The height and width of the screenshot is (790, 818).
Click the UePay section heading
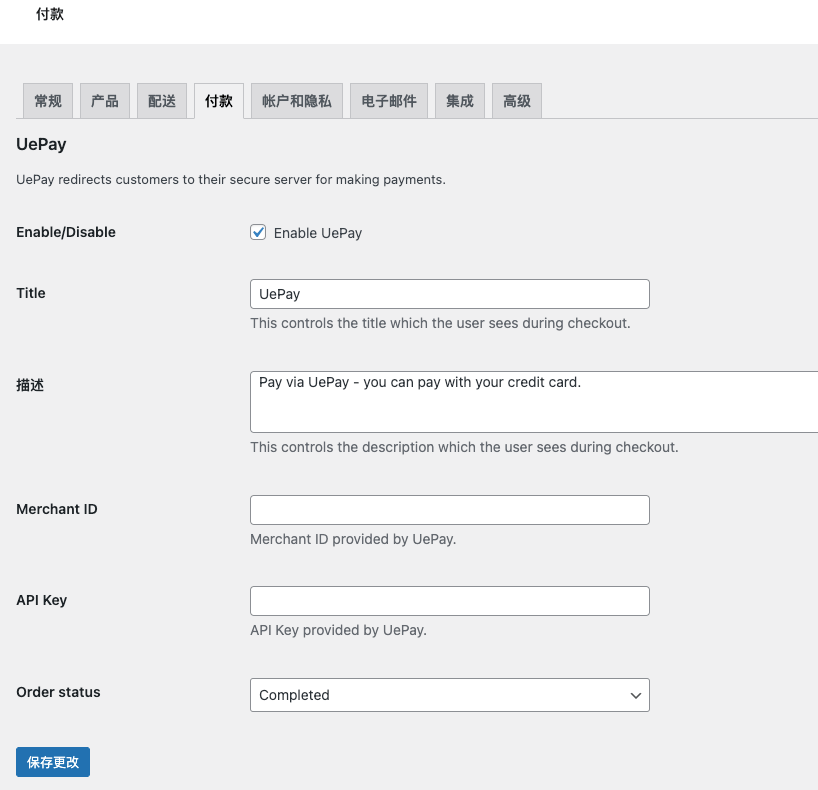tap(41, 145)
